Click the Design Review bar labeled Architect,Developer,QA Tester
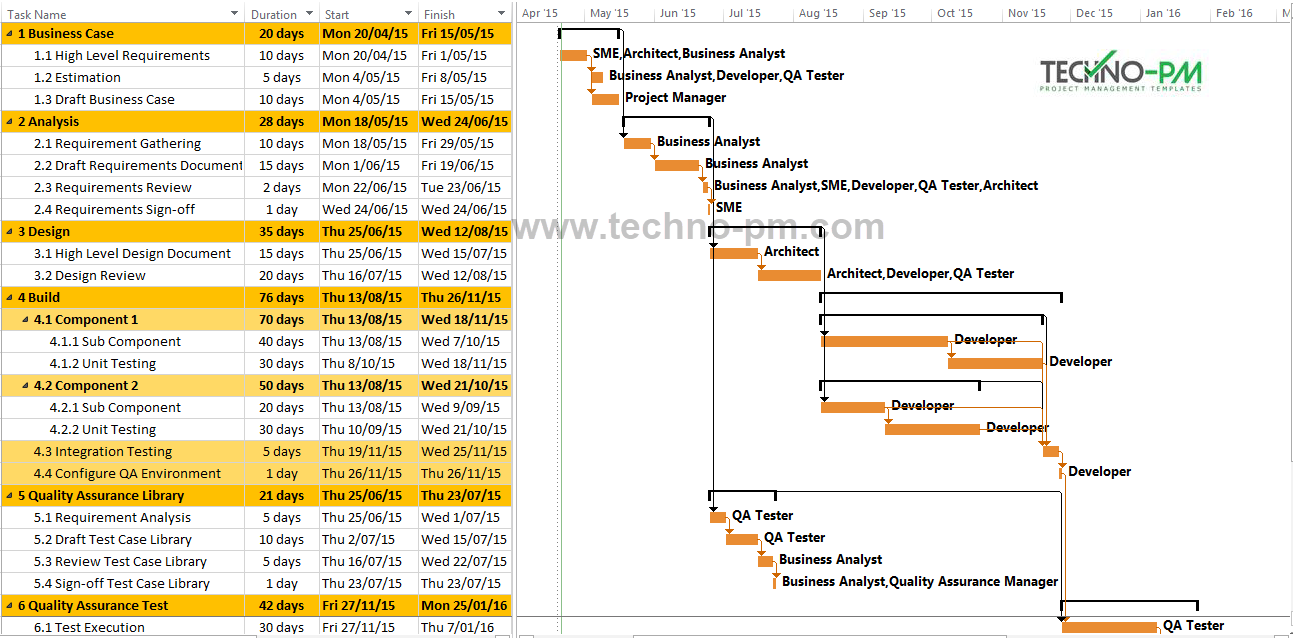Screen dimensions: 1293x638 coord(789,275)
